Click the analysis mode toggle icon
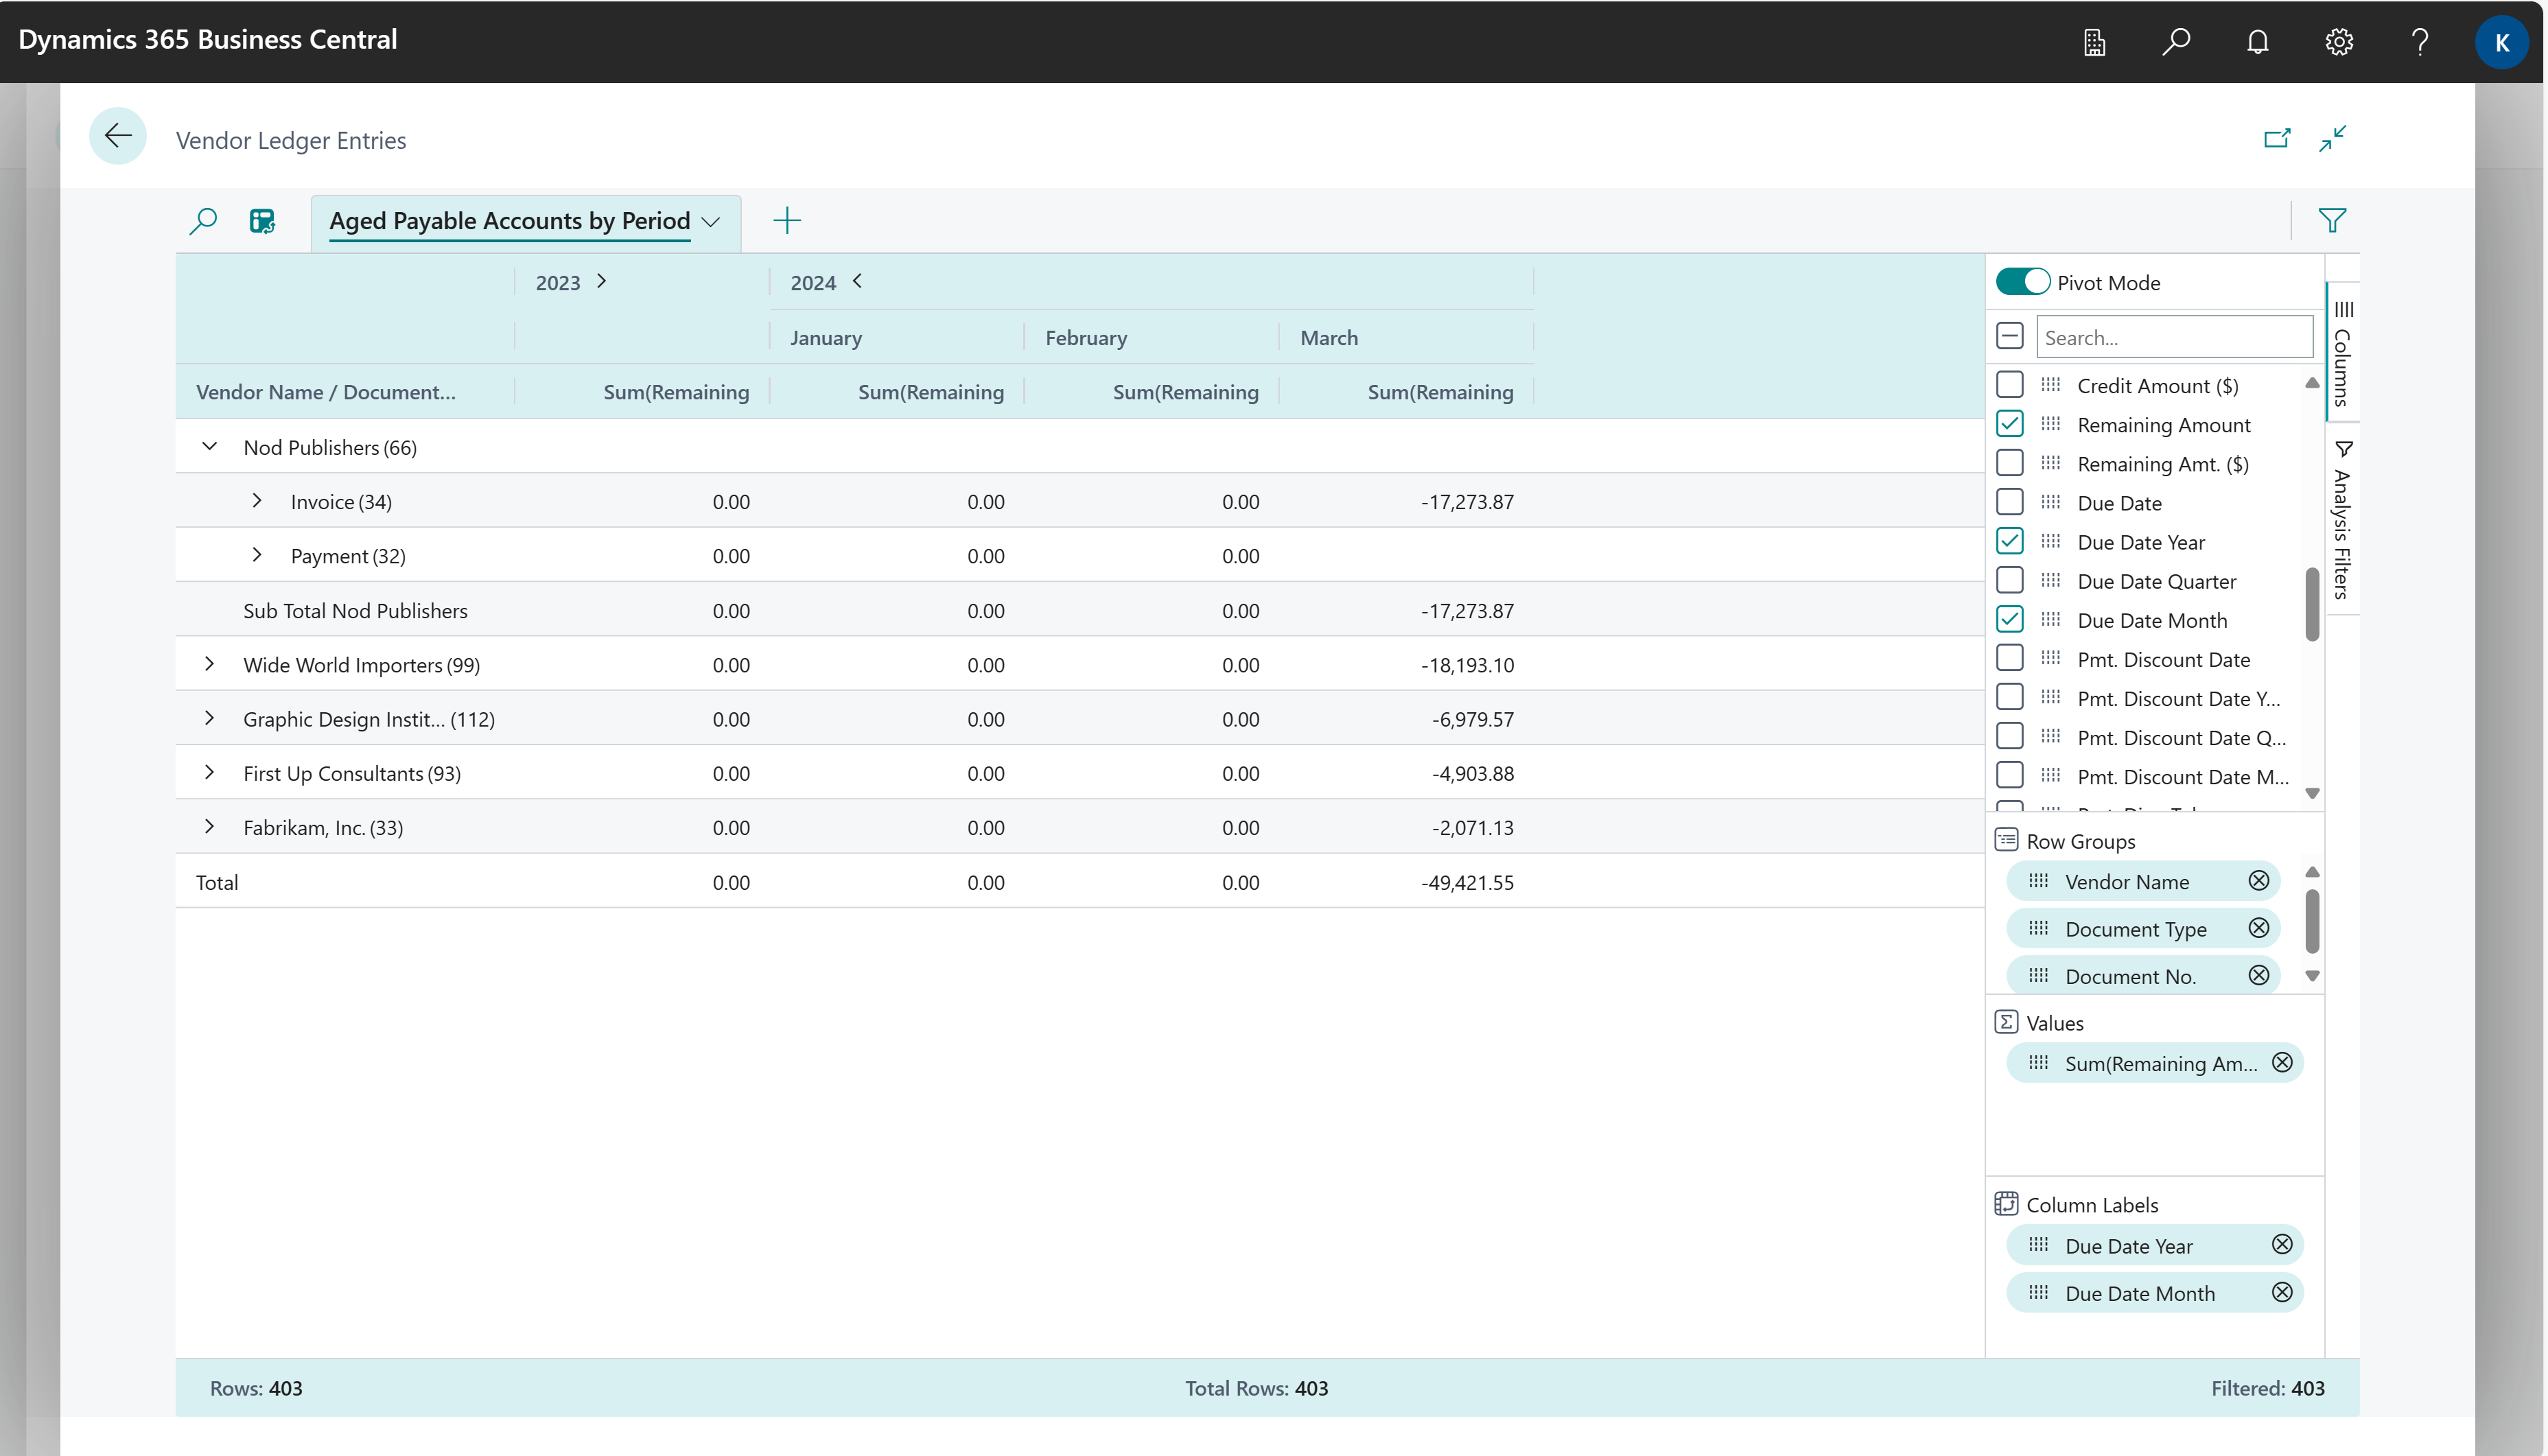2548x1456 pixels. [x=262, y=221]
